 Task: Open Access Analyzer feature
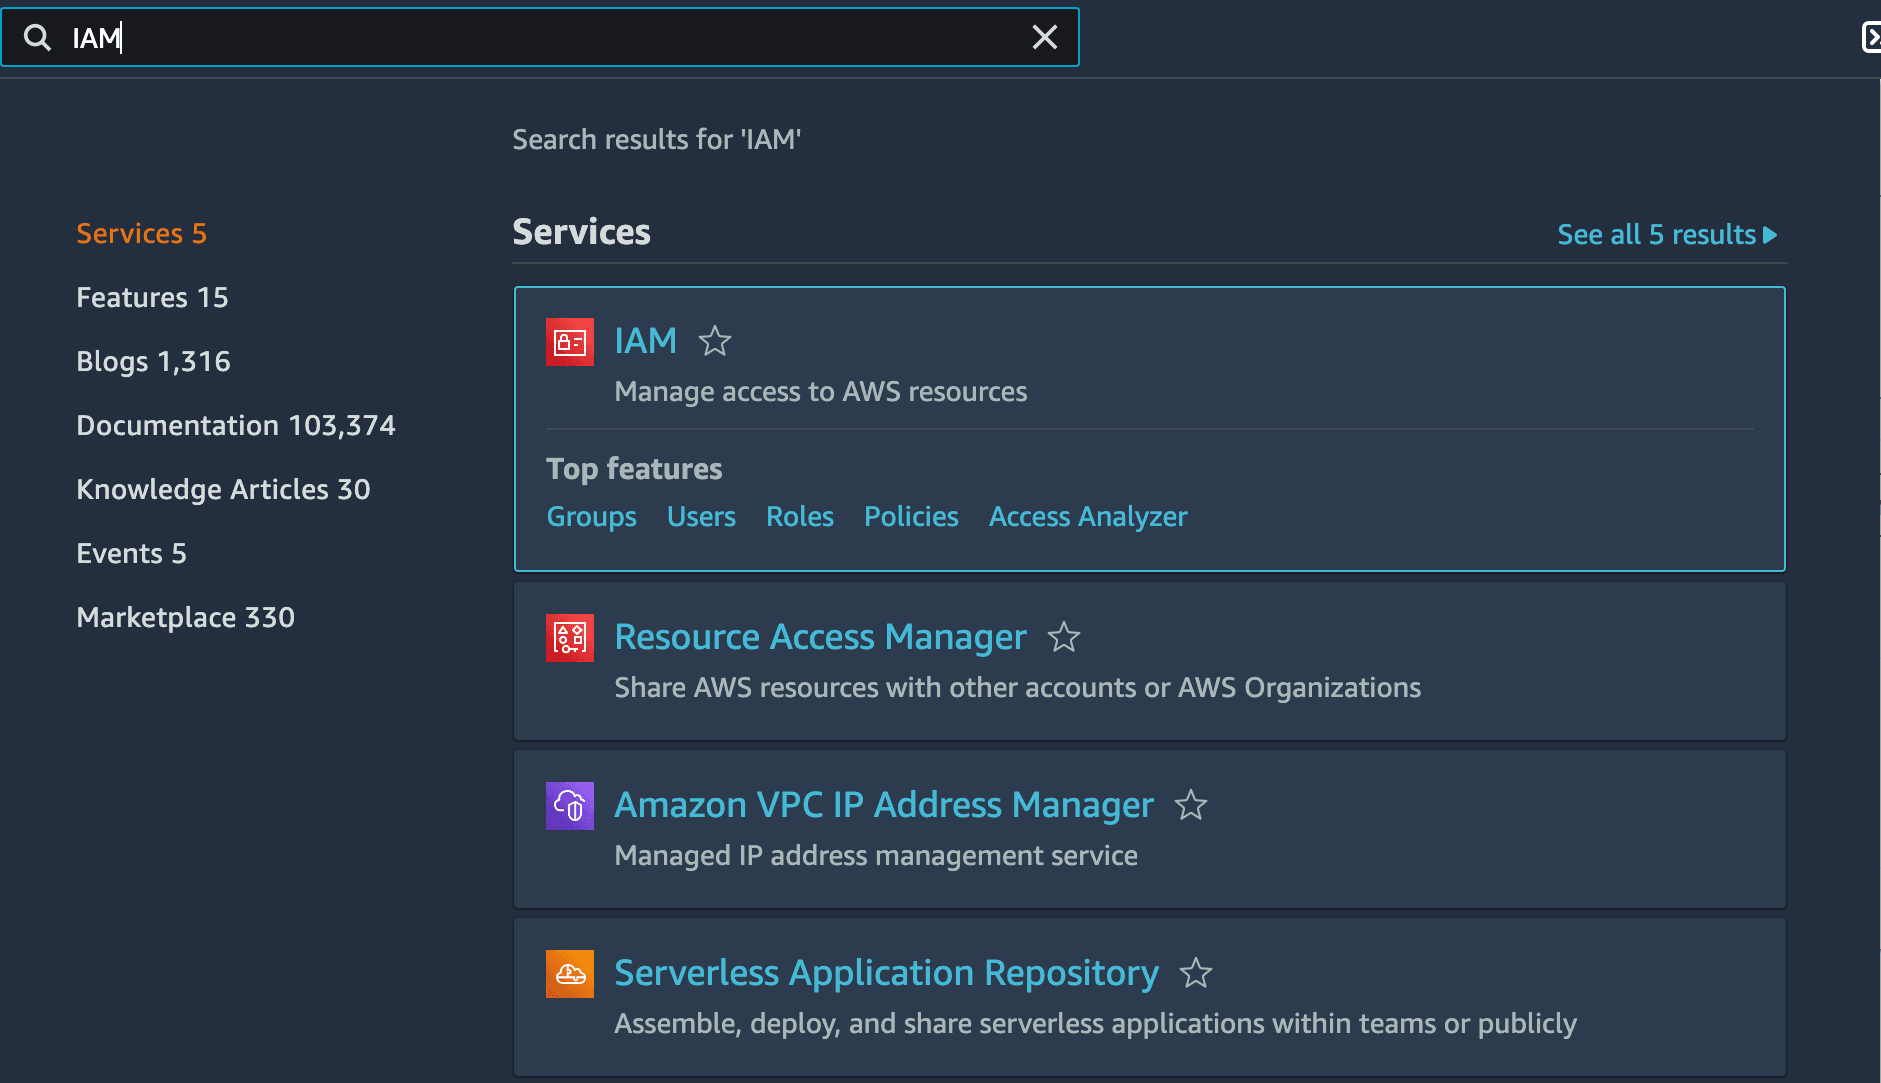1088,517
